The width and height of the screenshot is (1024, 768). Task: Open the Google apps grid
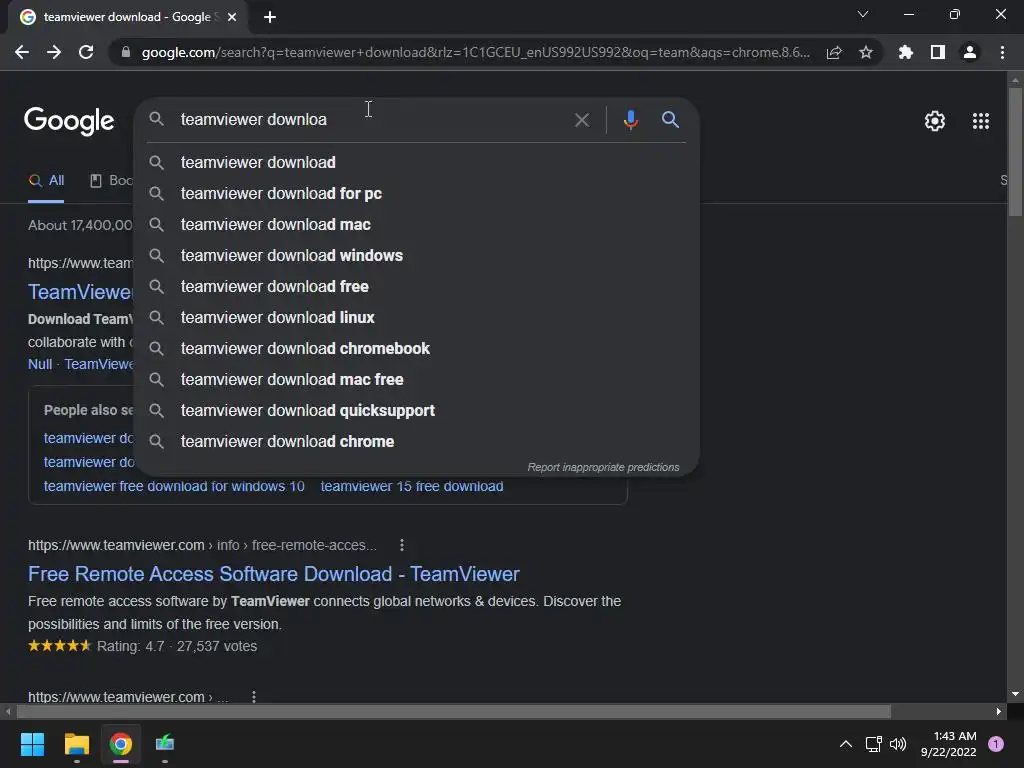[981, 121]
